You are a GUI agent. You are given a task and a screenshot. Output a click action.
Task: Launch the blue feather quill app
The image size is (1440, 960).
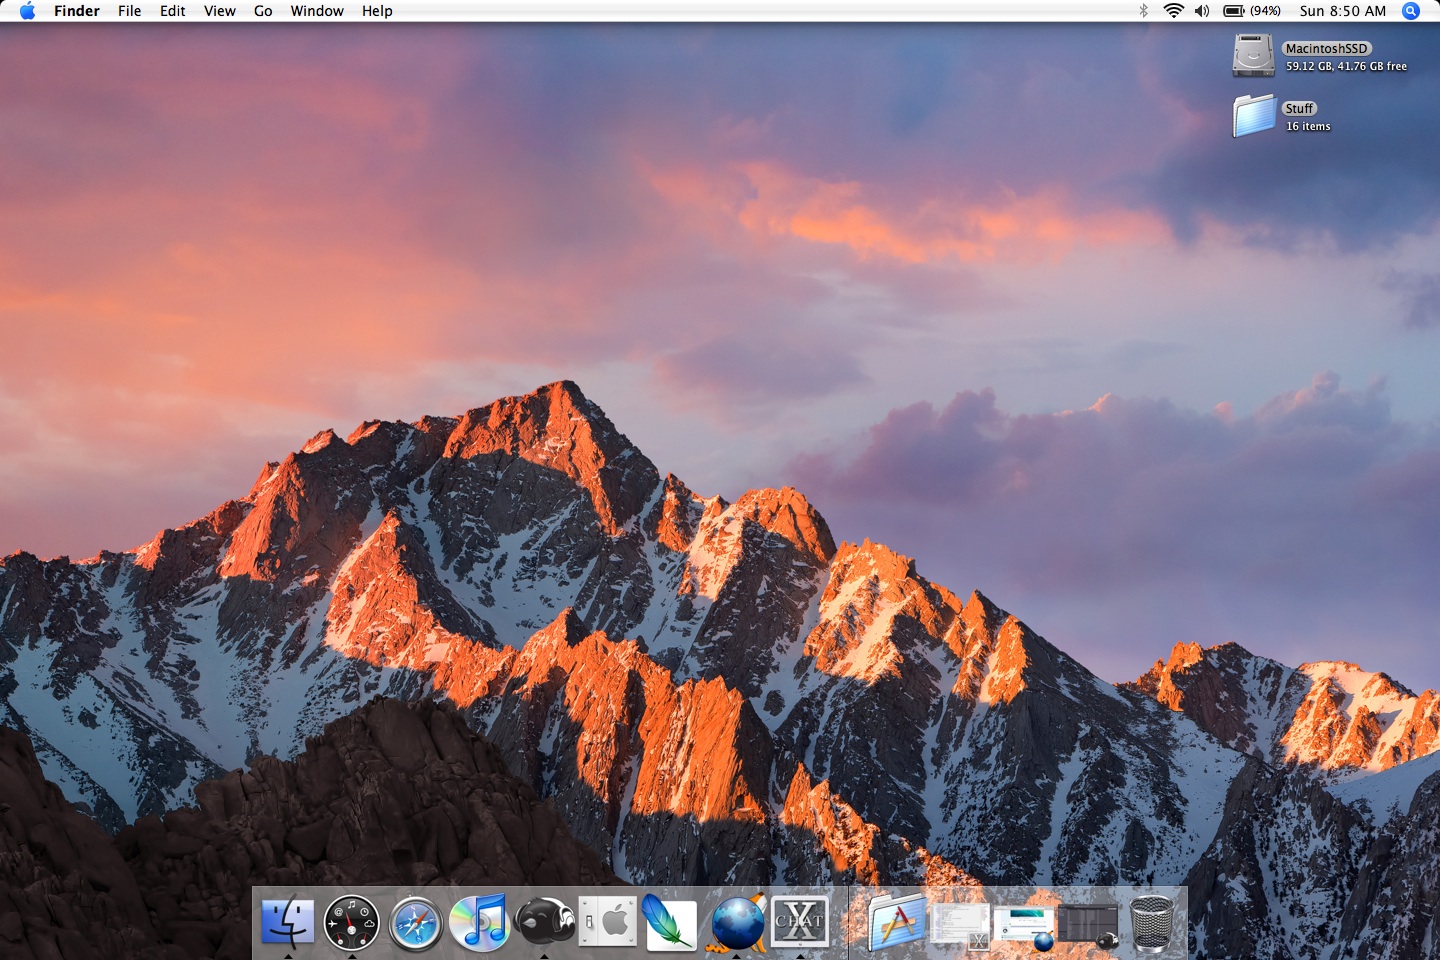671,921
